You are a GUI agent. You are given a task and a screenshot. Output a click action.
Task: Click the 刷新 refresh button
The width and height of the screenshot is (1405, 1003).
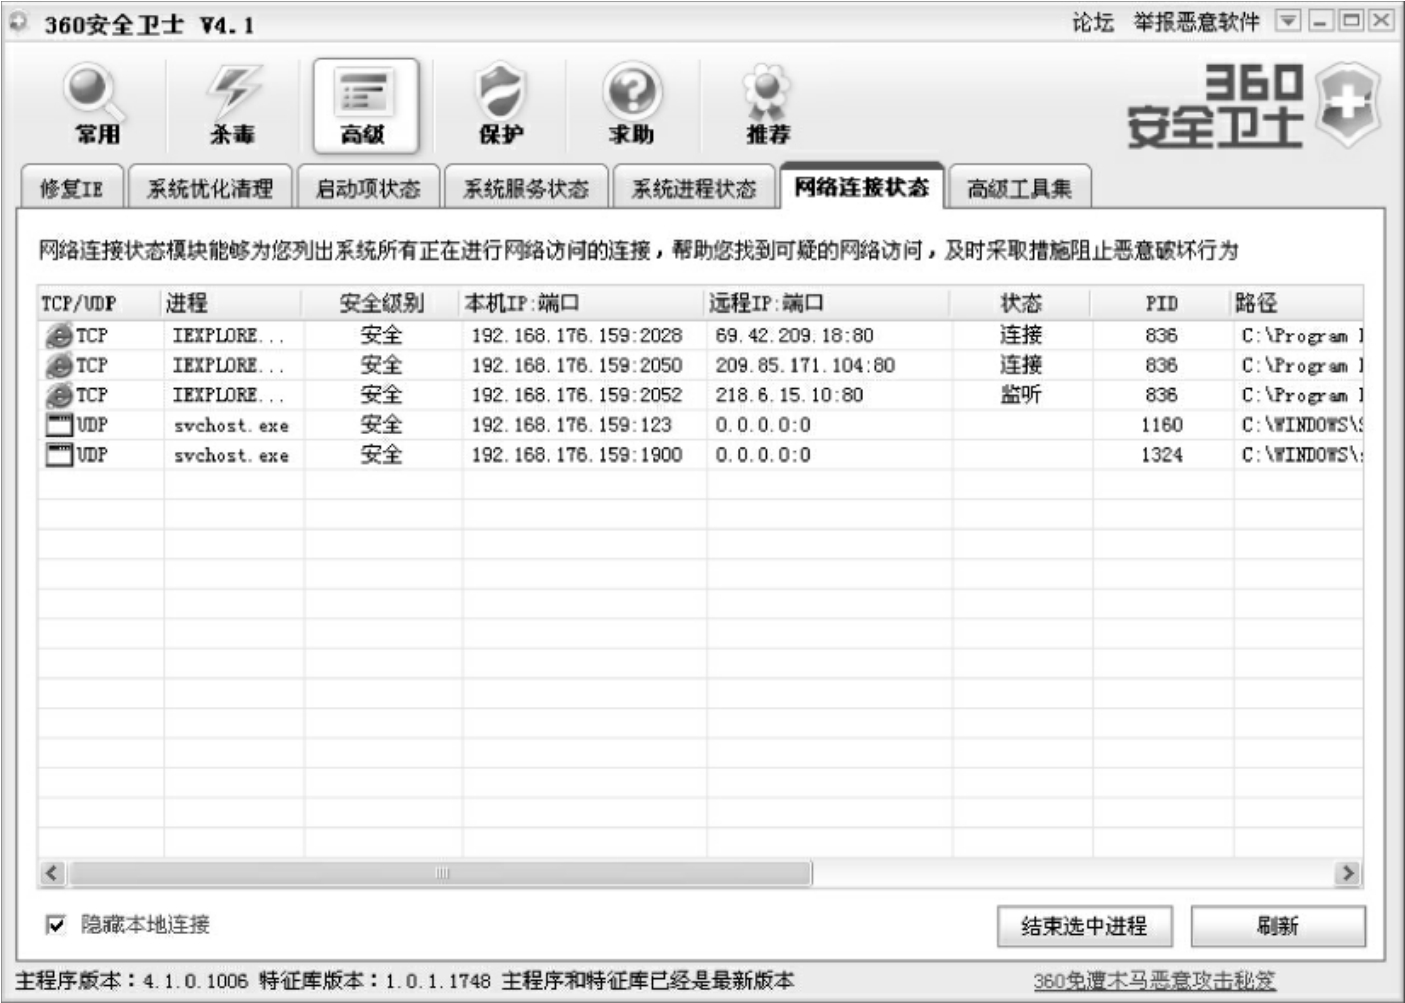point(1278,926)
